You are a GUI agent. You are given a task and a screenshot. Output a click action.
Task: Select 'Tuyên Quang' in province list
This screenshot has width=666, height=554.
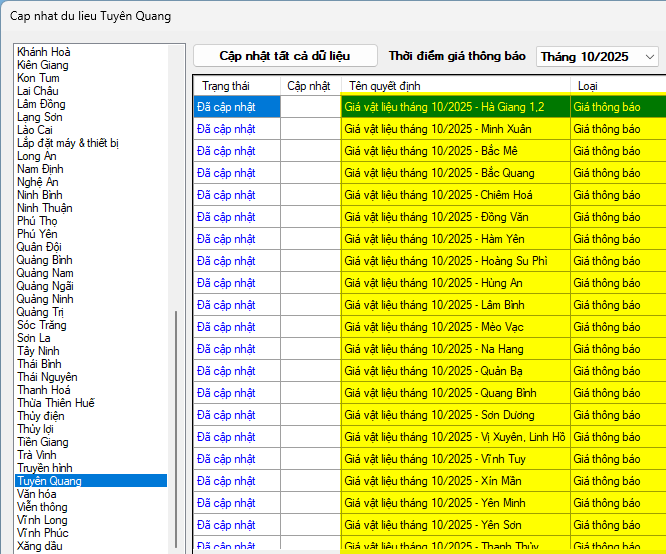(50, 481)
